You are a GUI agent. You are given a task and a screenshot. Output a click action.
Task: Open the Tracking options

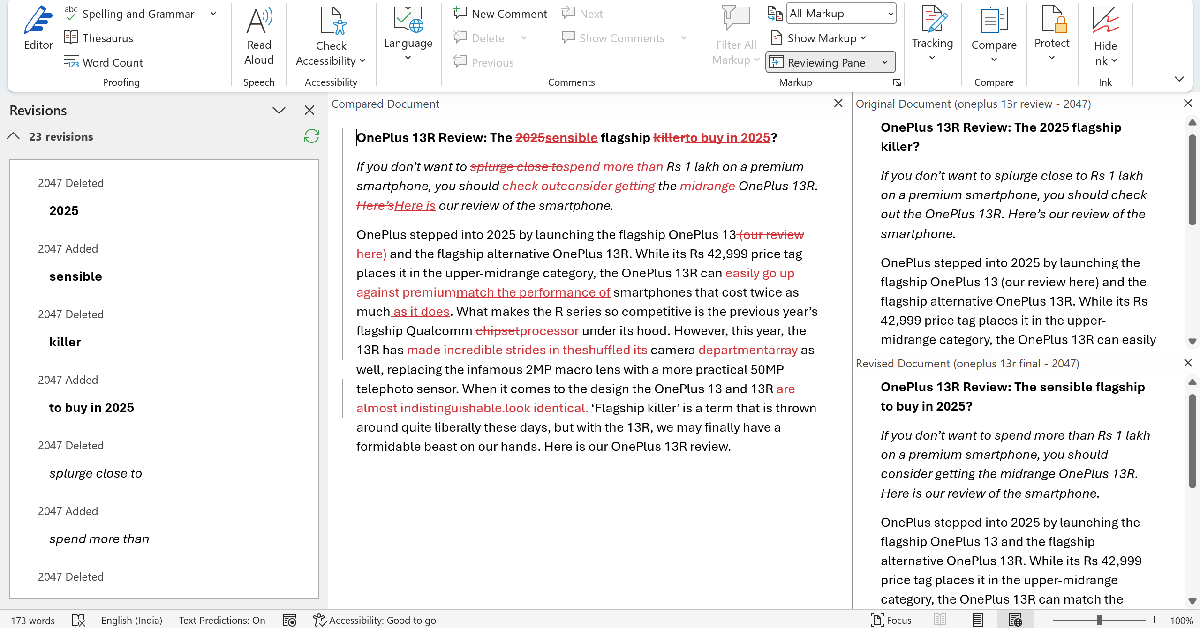(932, 36)
